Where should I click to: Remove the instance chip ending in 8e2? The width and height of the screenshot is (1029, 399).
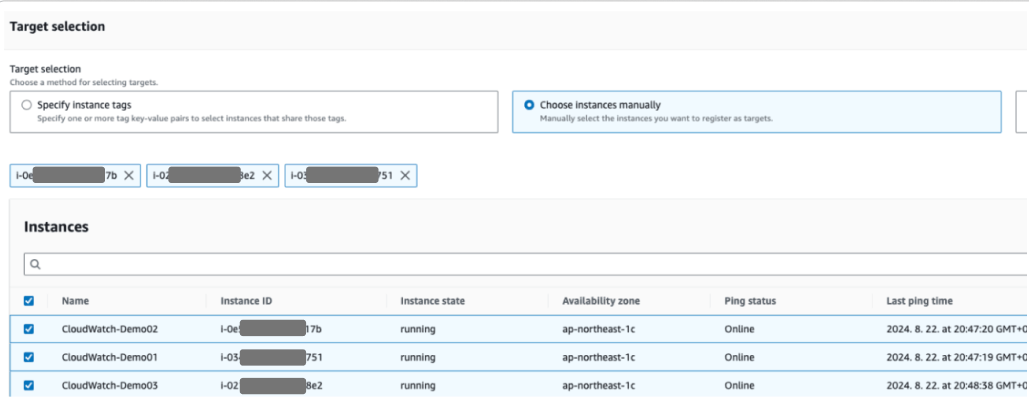(267, 175)
